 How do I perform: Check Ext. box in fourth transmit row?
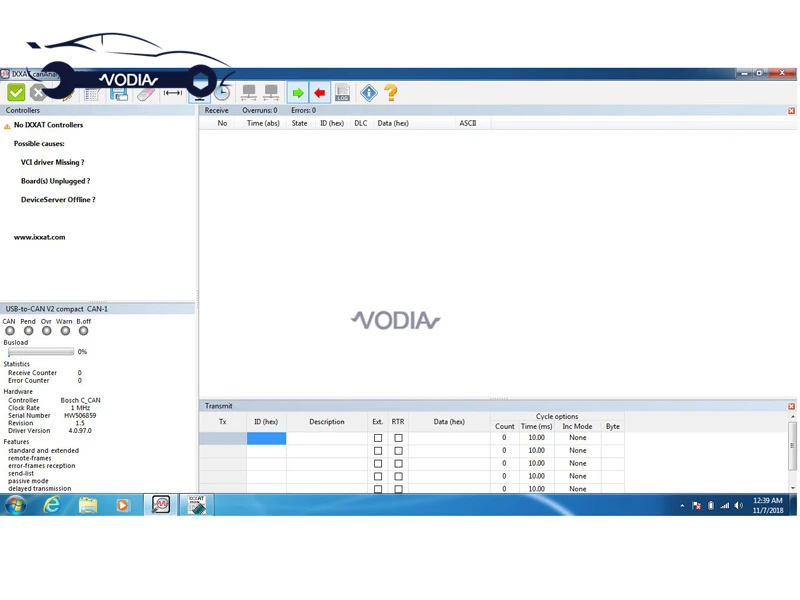(378, 476)
